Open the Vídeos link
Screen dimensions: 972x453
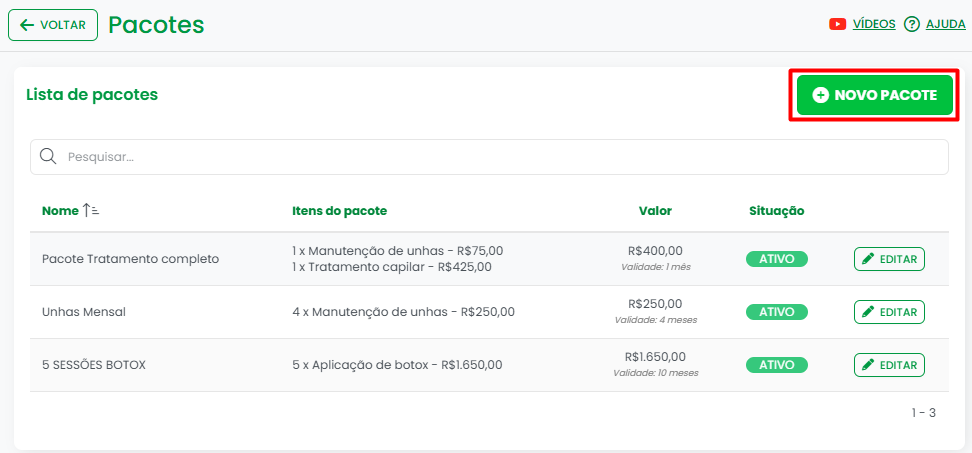click(x=874, y=25)
